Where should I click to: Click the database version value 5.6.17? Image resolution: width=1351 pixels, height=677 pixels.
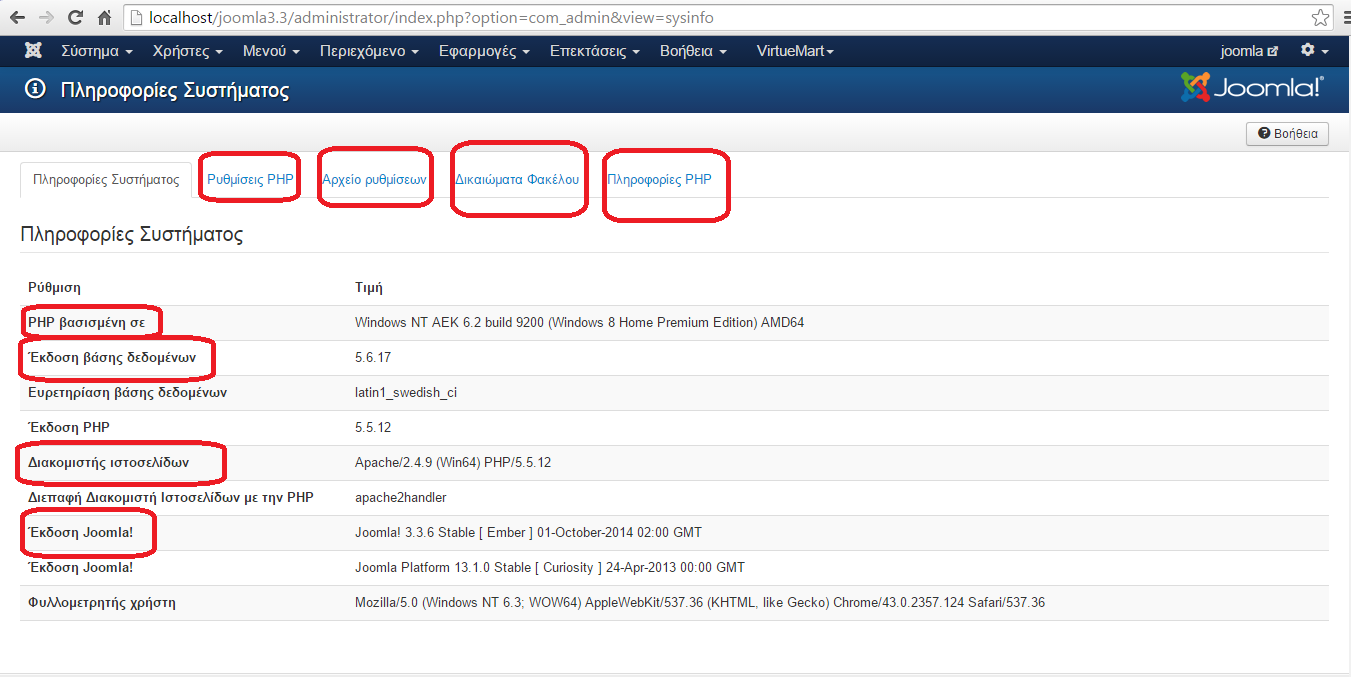pos(373,358)
